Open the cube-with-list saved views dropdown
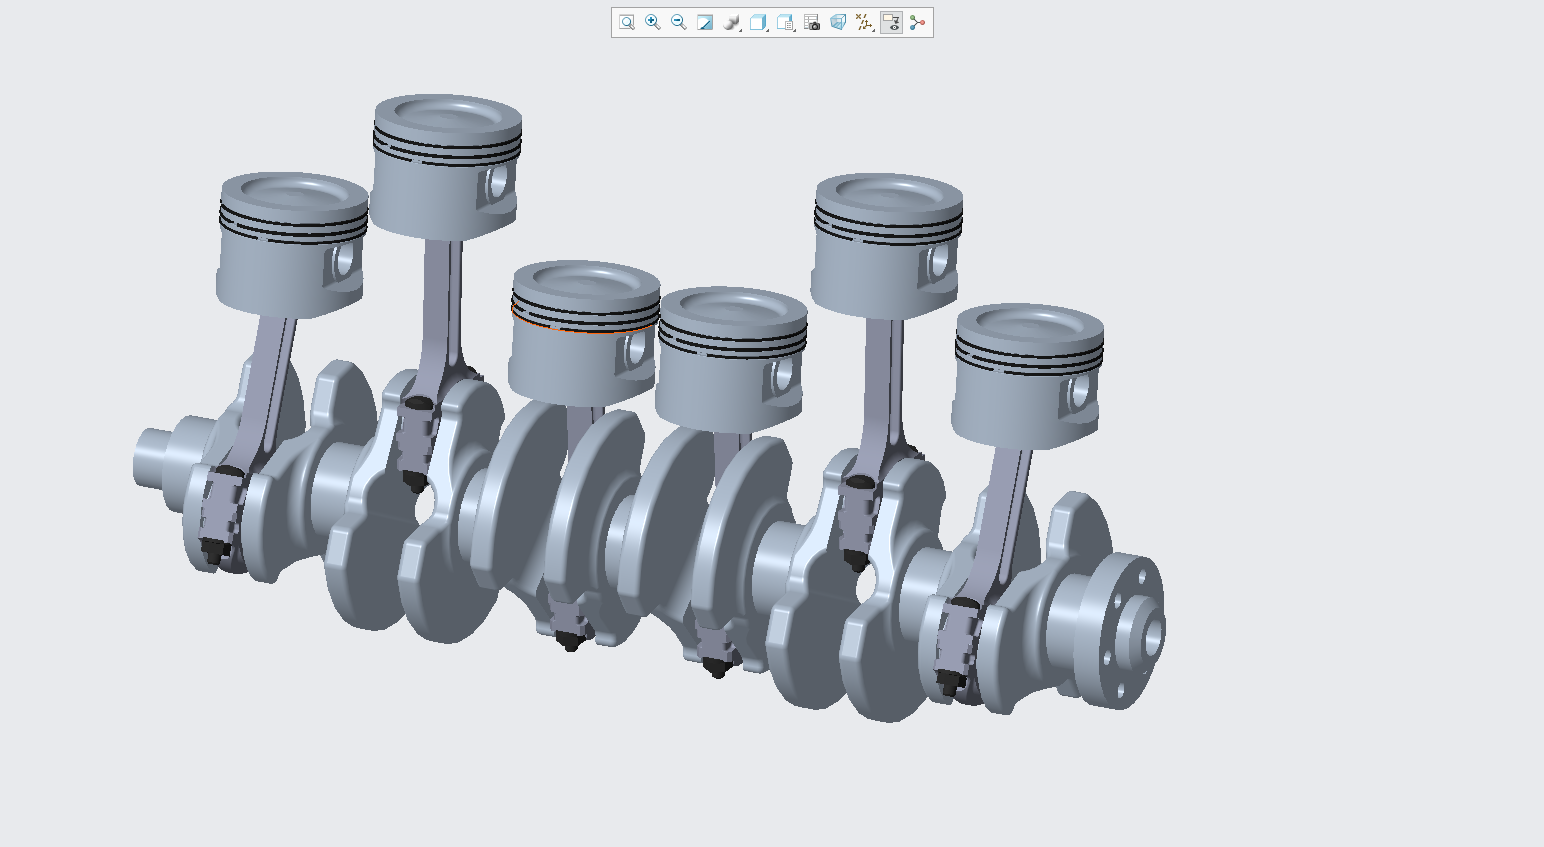This screenshot has height=847, width=1544. pyautogui.click(x=786, y=23)
